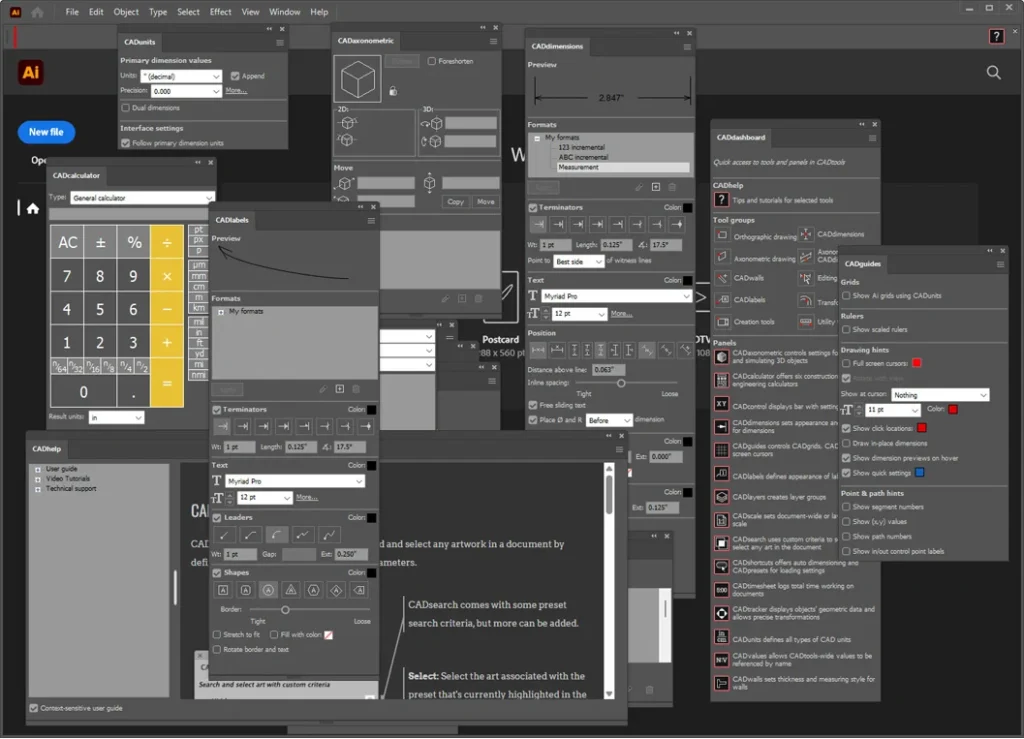Viewport: 1024px width, 739px height.
Task: Toggle Show scaled rulers in CADguides
Action: point(846,329)
